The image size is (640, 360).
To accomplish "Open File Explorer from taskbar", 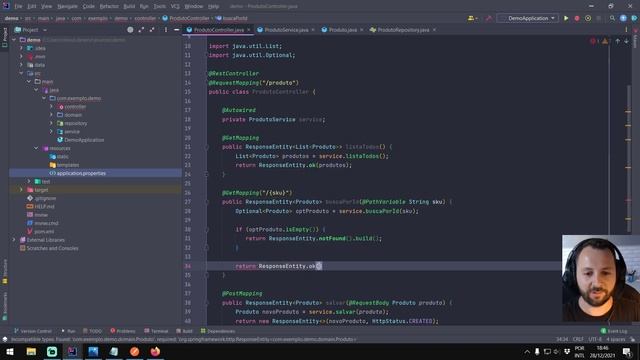I will [x=31, y=351].
